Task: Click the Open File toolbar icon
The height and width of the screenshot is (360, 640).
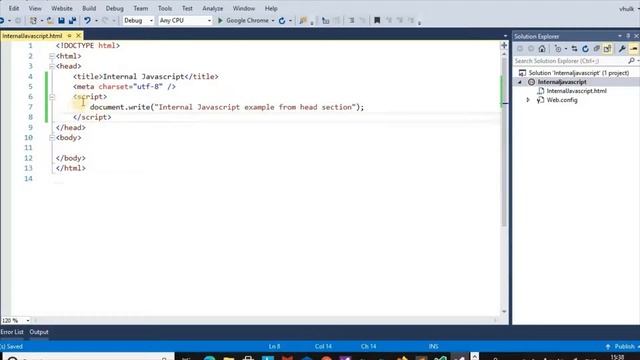Action: (50, 20)
